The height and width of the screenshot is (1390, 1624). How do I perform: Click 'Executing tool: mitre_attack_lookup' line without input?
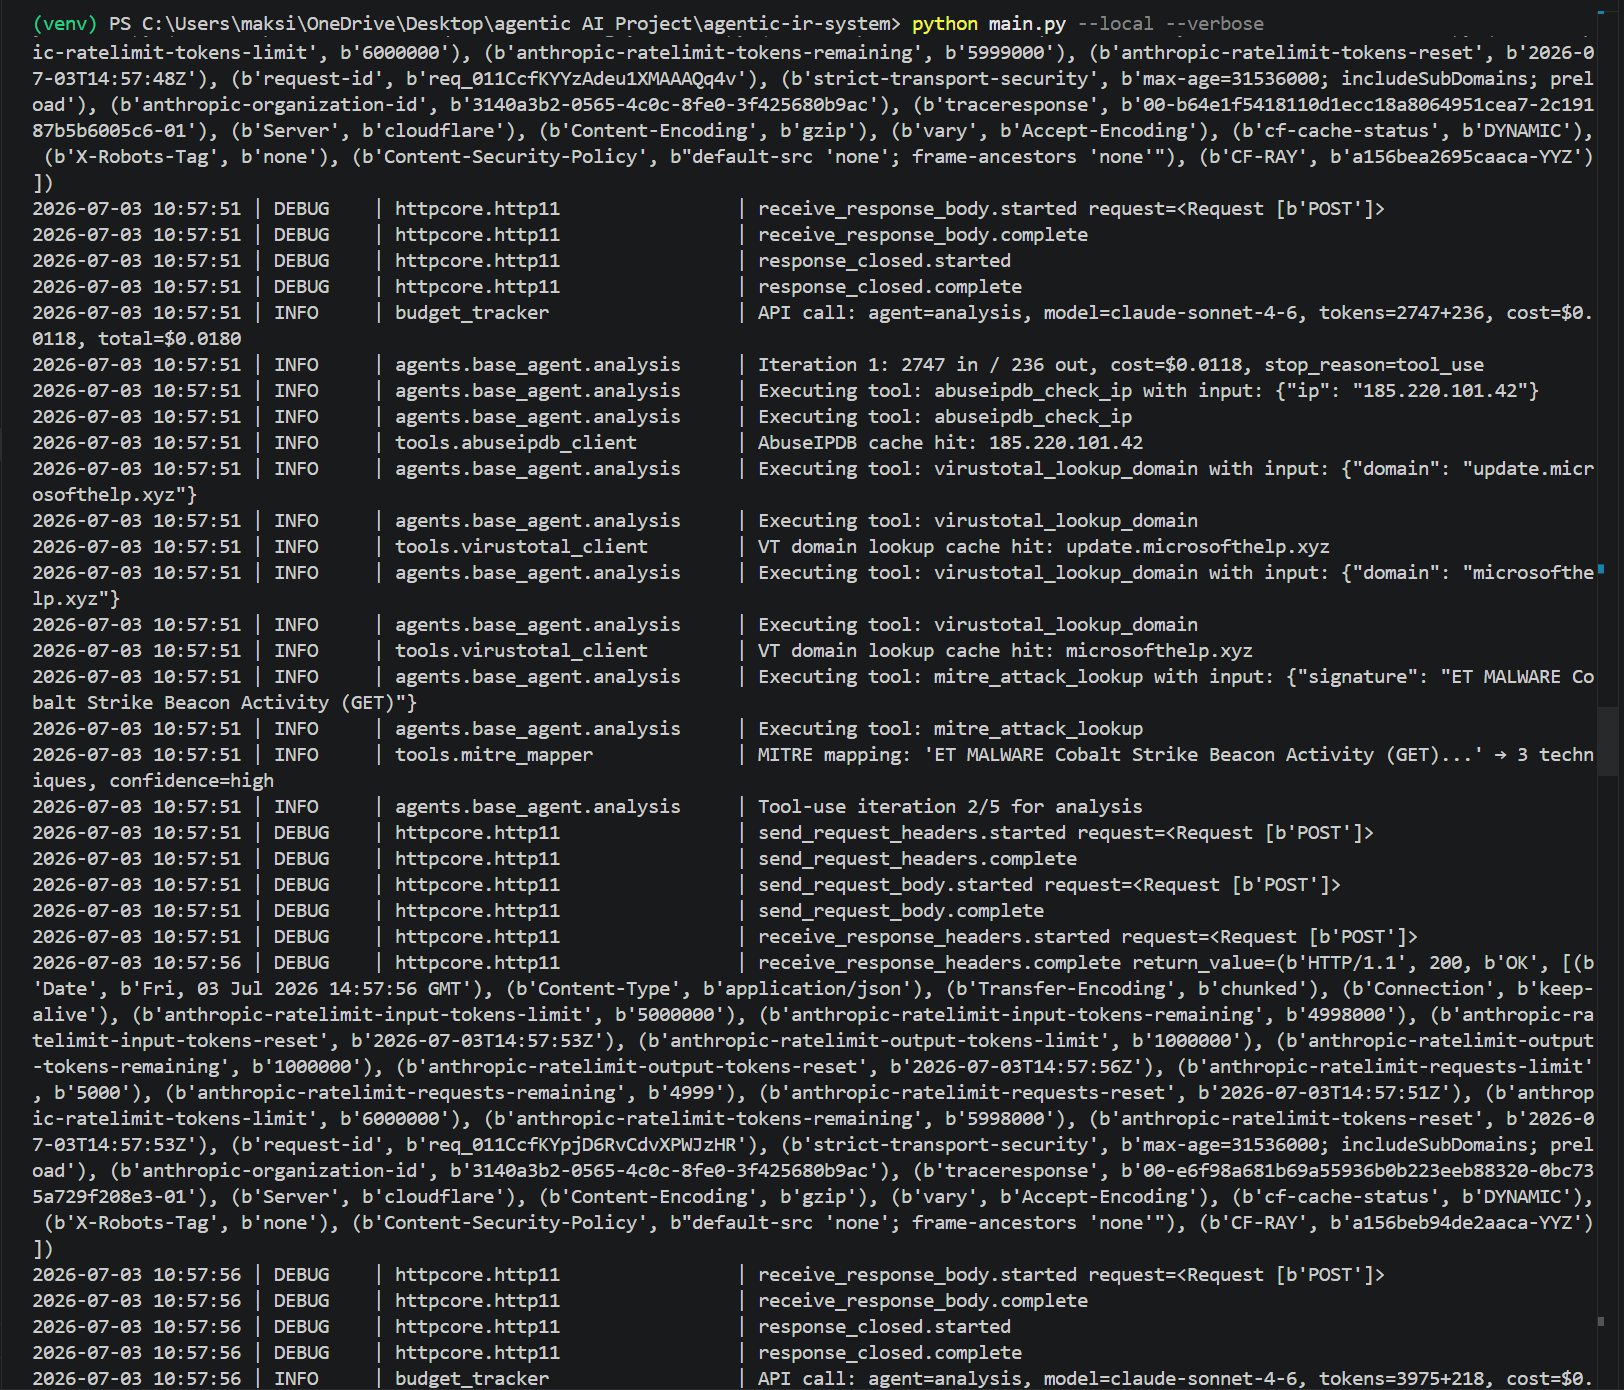(x=950, y=729)
